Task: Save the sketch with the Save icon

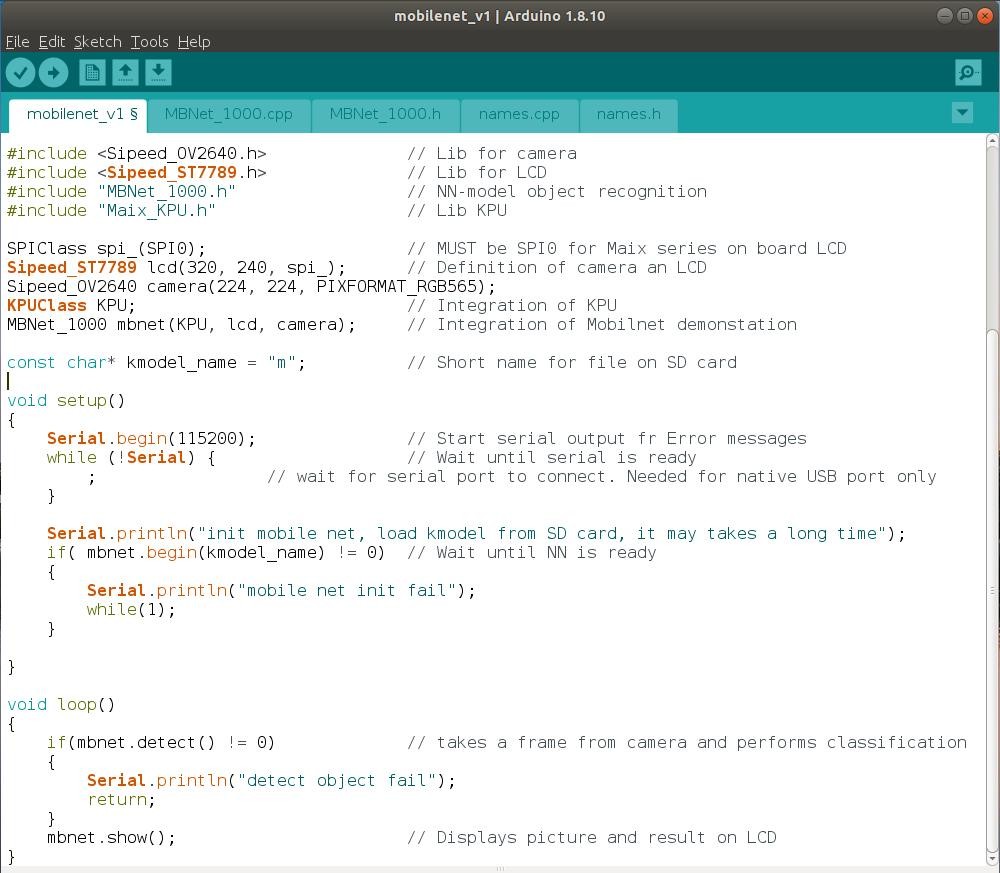Action: (157, 72)
